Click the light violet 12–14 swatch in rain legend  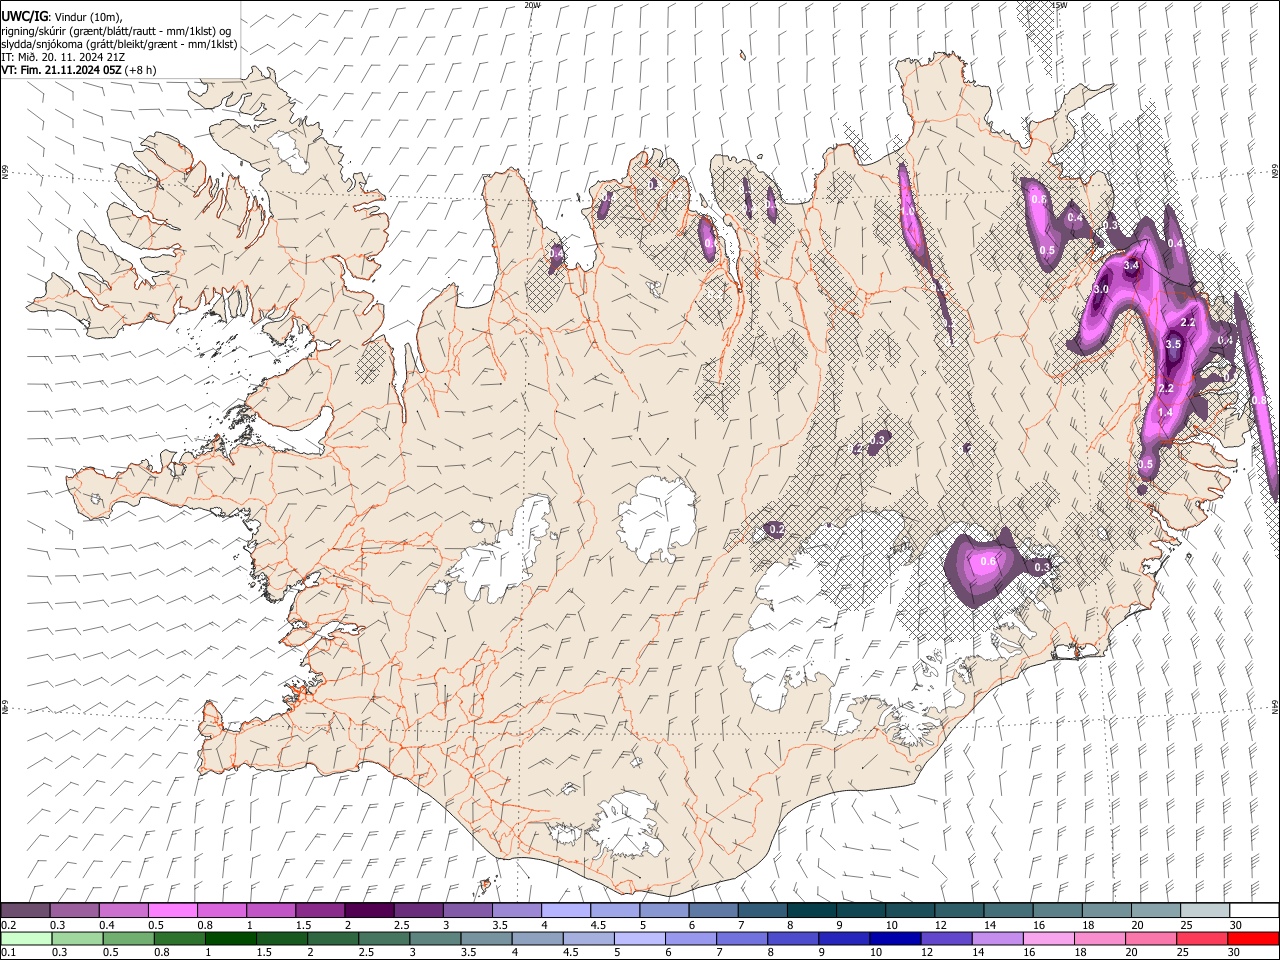pyautogui.click(x=996, y=938)
